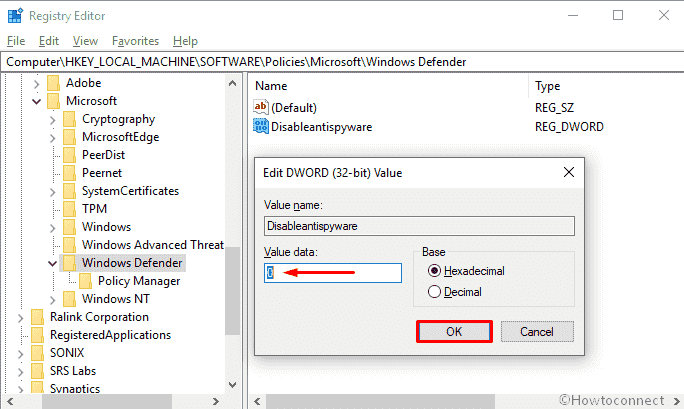
Task: Select the RegisteredApplications tree item
Action: pos(110,335)
